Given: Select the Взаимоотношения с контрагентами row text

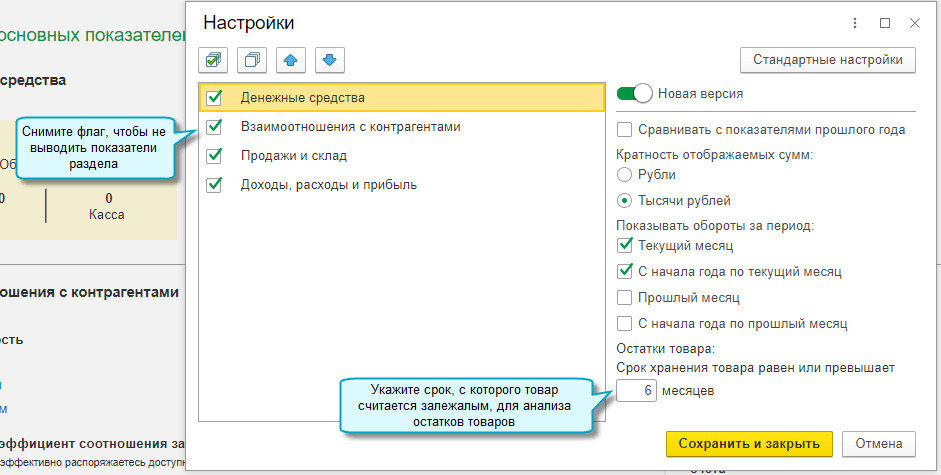Looking at the screenshot, I should (x=350, y=127).
